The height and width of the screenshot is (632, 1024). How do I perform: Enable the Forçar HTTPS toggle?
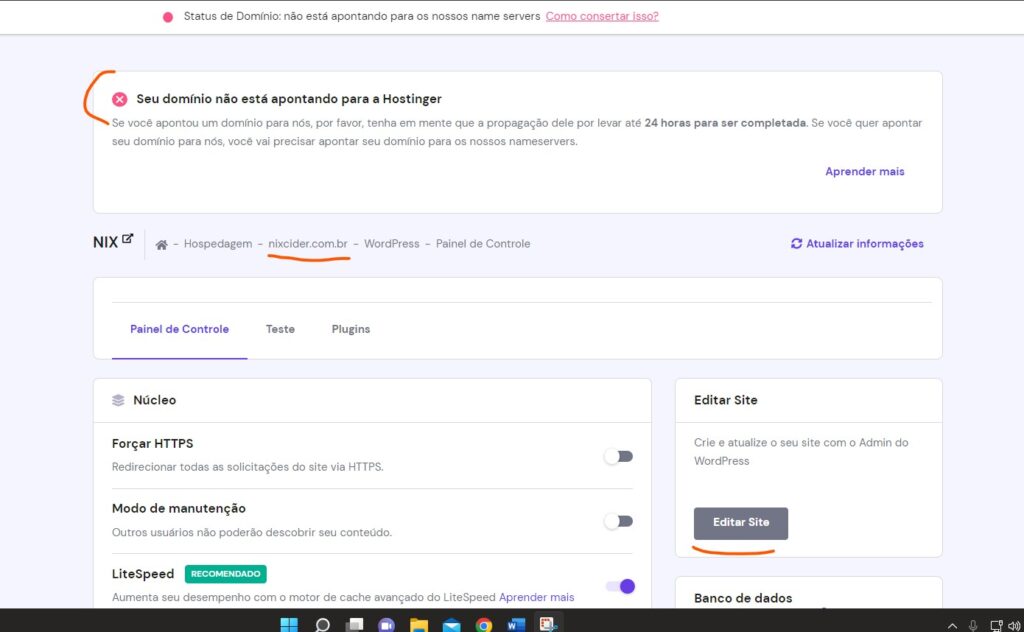(619, 456)
